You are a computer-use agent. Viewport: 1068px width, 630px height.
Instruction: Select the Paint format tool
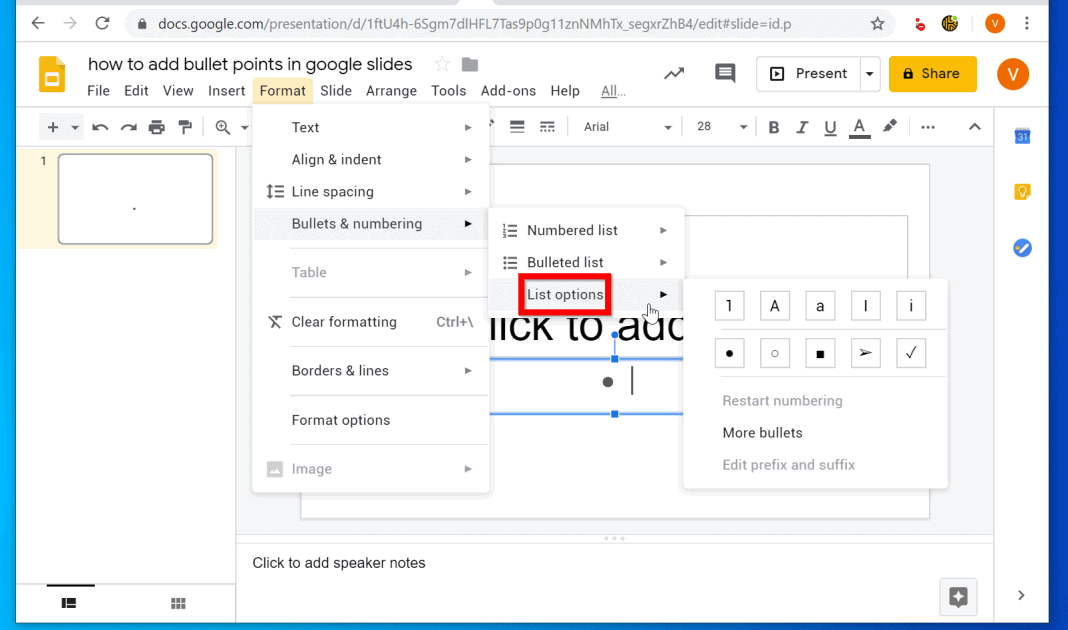184,127
